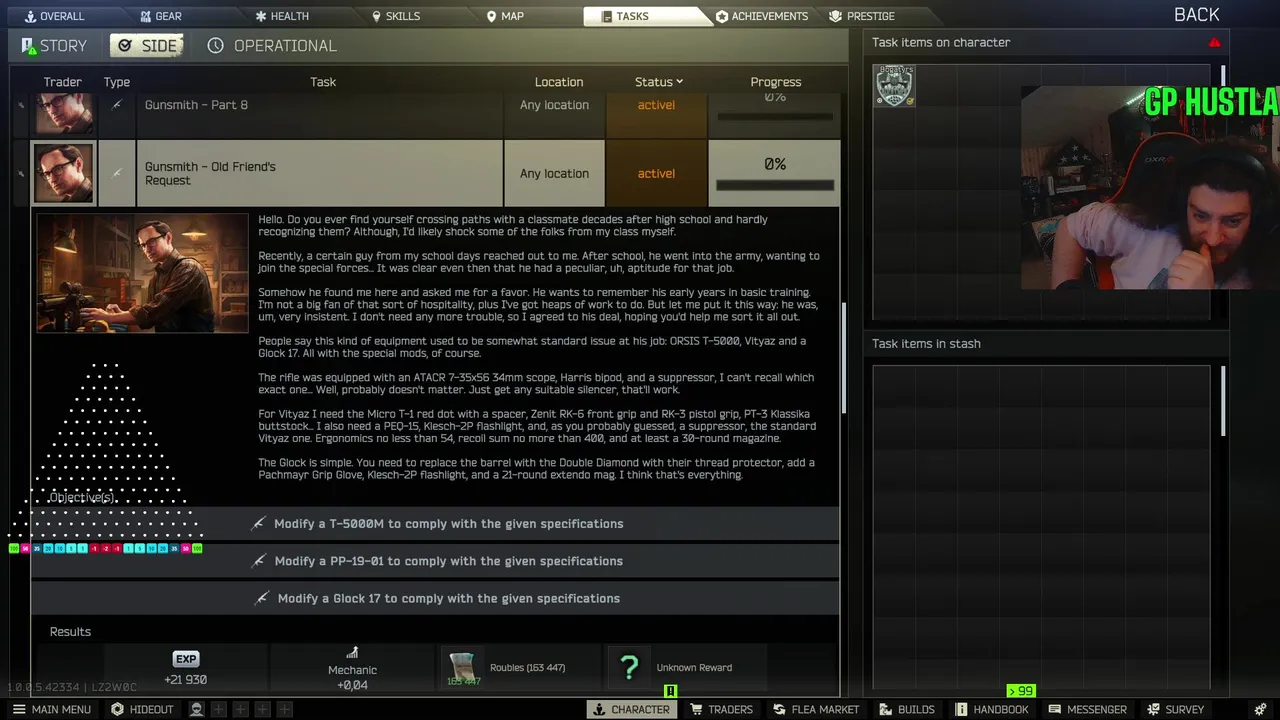Click the Skills tab icon
This screenshot has height=720, width=1280.
click(377, 16)
